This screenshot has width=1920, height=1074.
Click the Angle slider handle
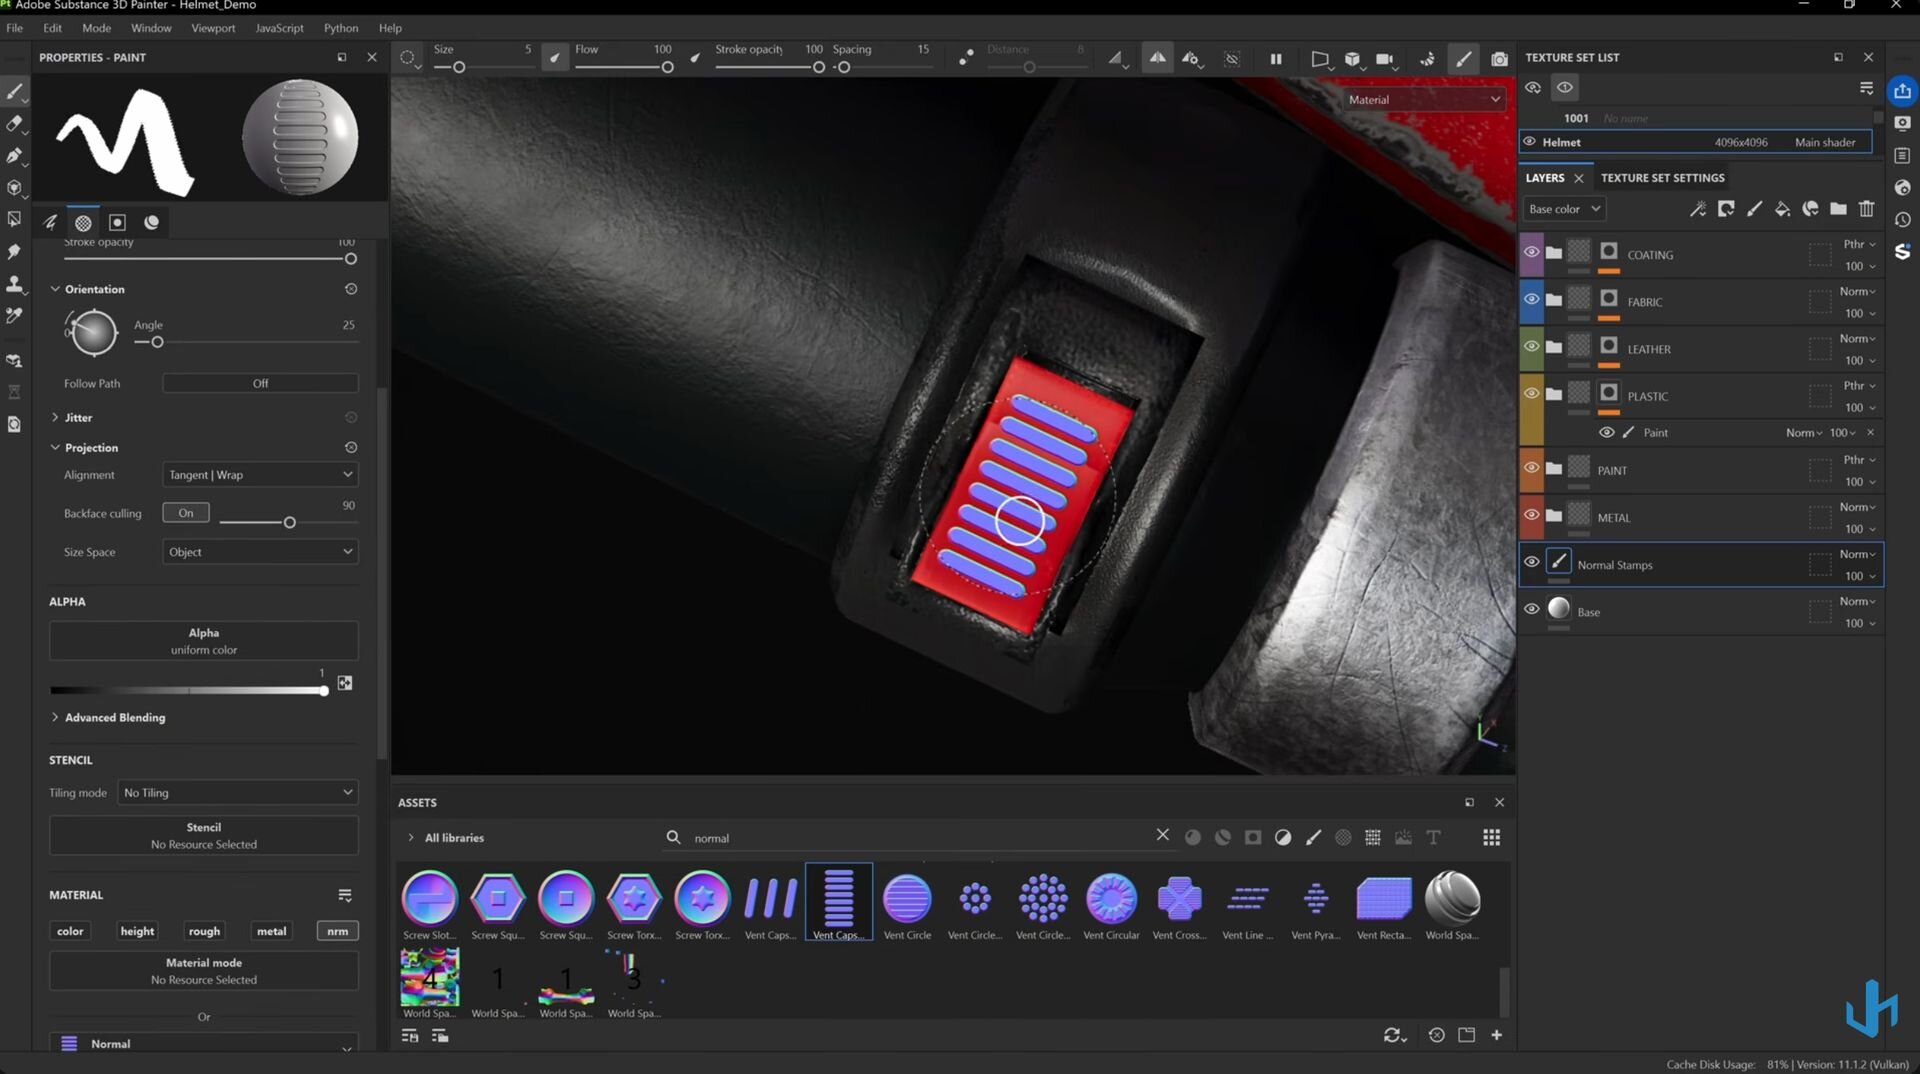coord(157,343)
